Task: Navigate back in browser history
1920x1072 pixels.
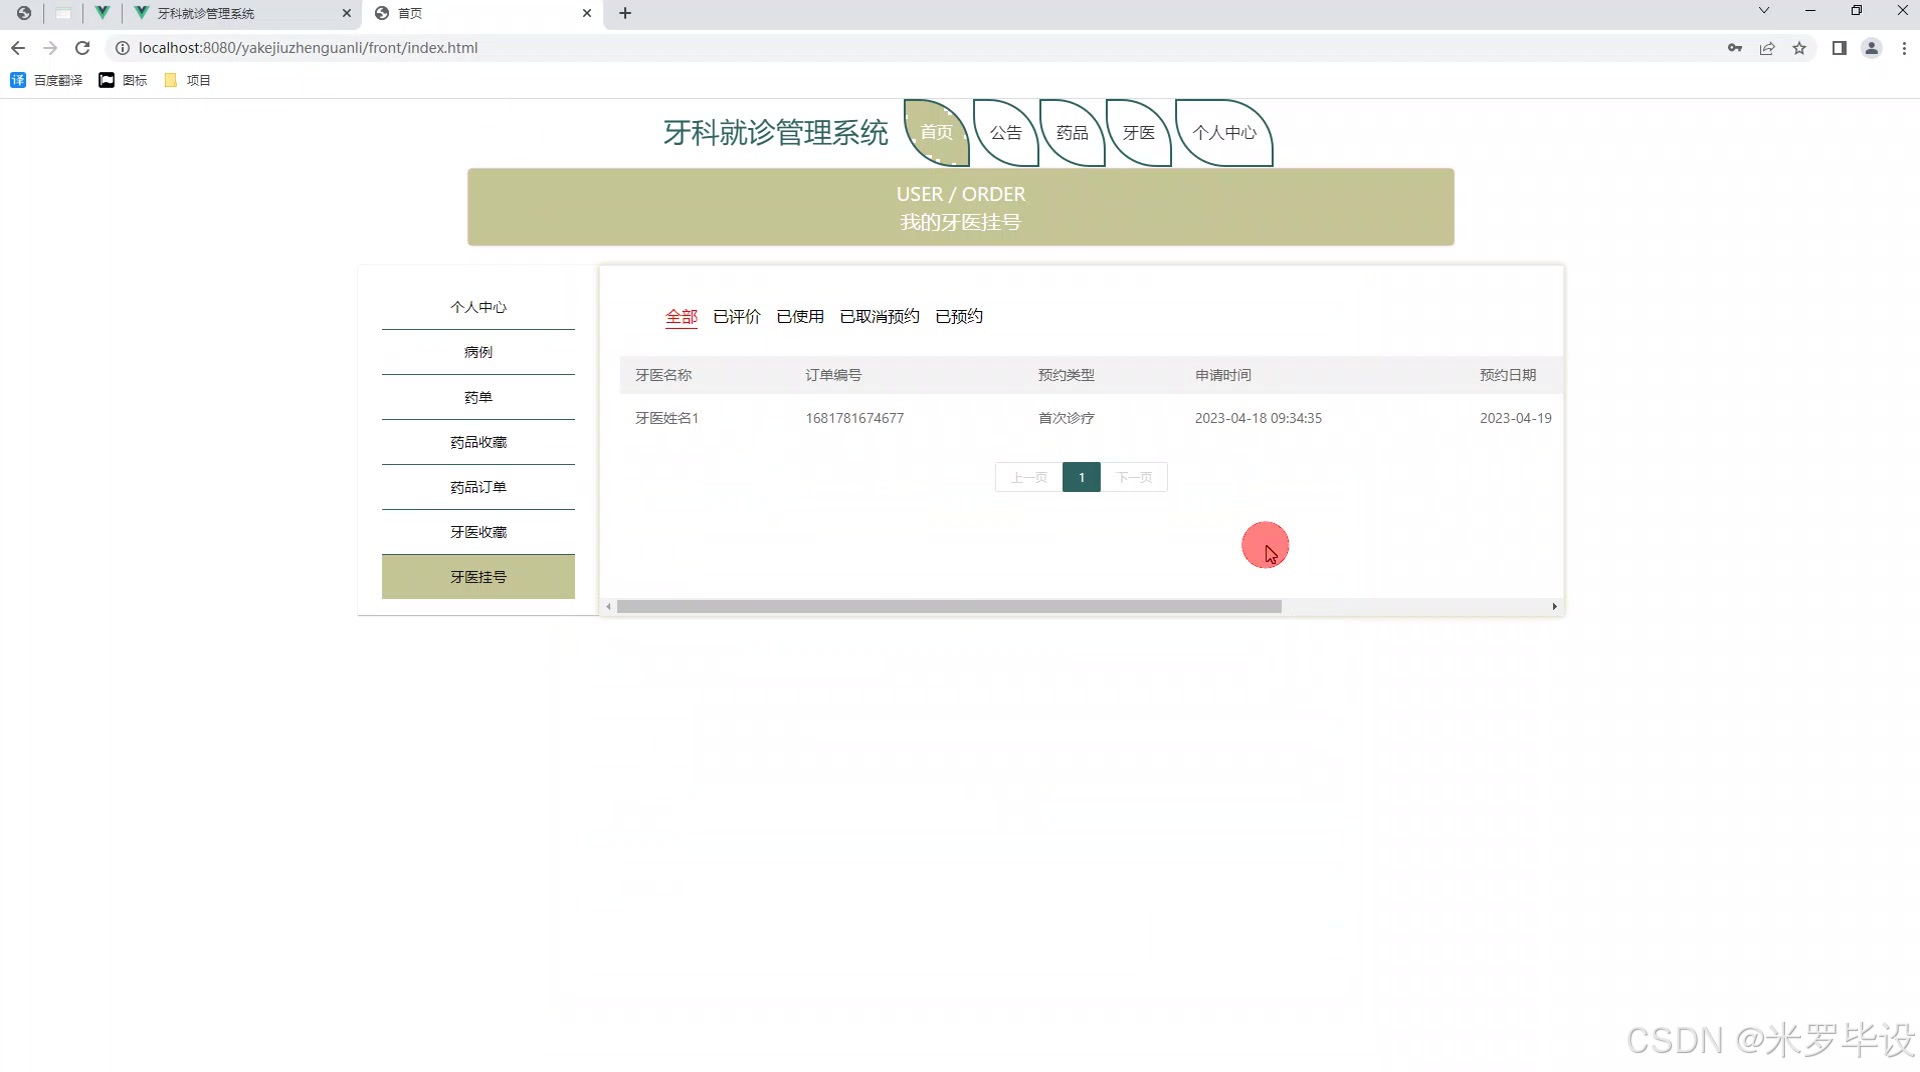Action: coord(18,47)
